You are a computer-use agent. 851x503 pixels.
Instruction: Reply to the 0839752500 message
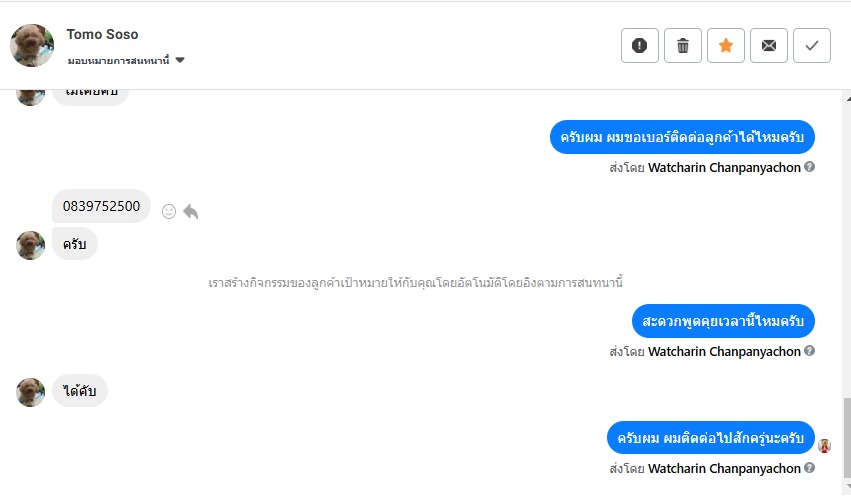191,211
